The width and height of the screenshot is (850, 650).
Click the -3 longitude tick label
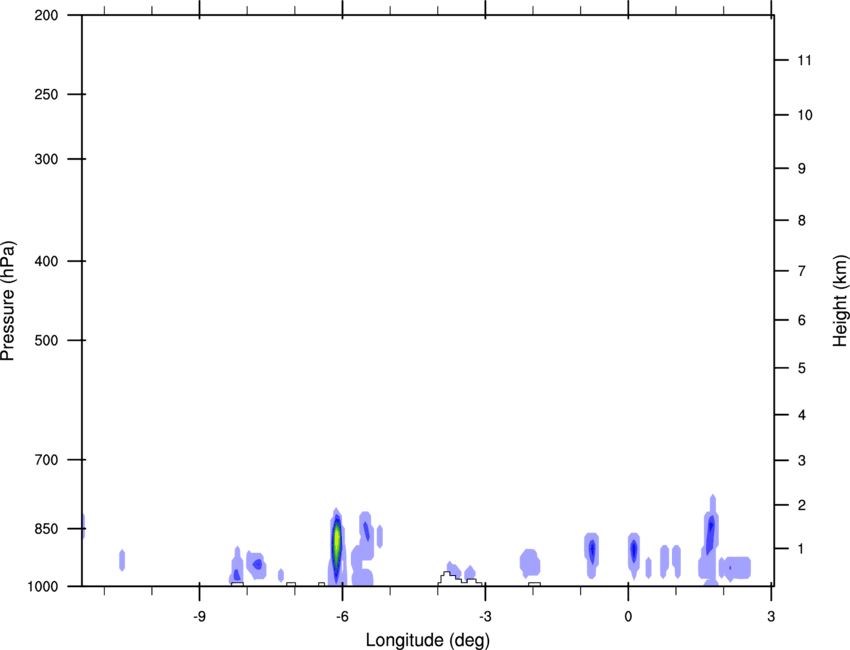point(485,616)
